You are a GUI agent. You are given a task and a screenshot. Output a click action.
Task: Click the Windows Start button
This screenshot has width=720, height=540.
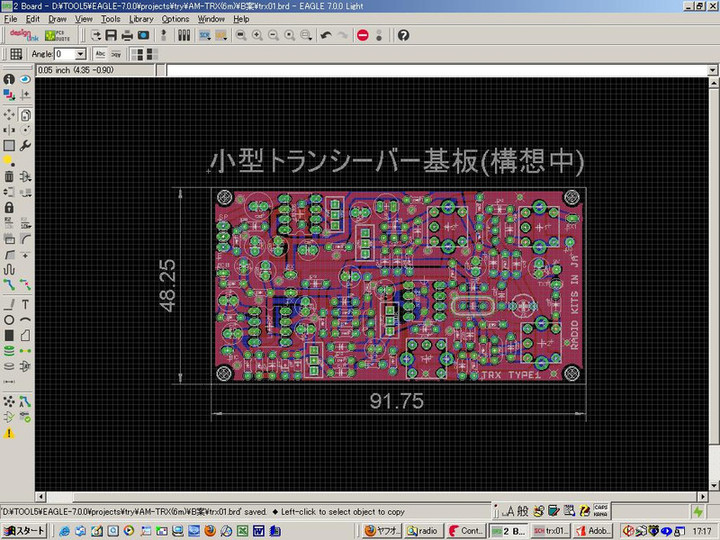24,531
